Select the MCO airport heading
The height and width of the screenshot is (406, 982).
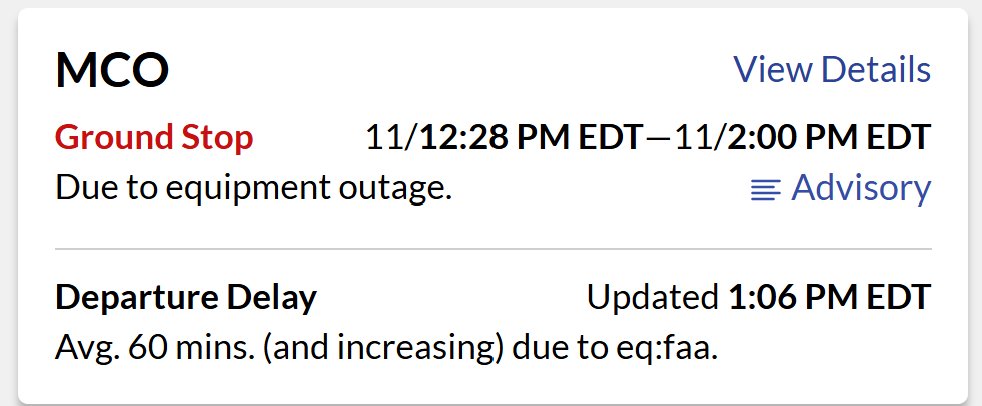(112, 71)
